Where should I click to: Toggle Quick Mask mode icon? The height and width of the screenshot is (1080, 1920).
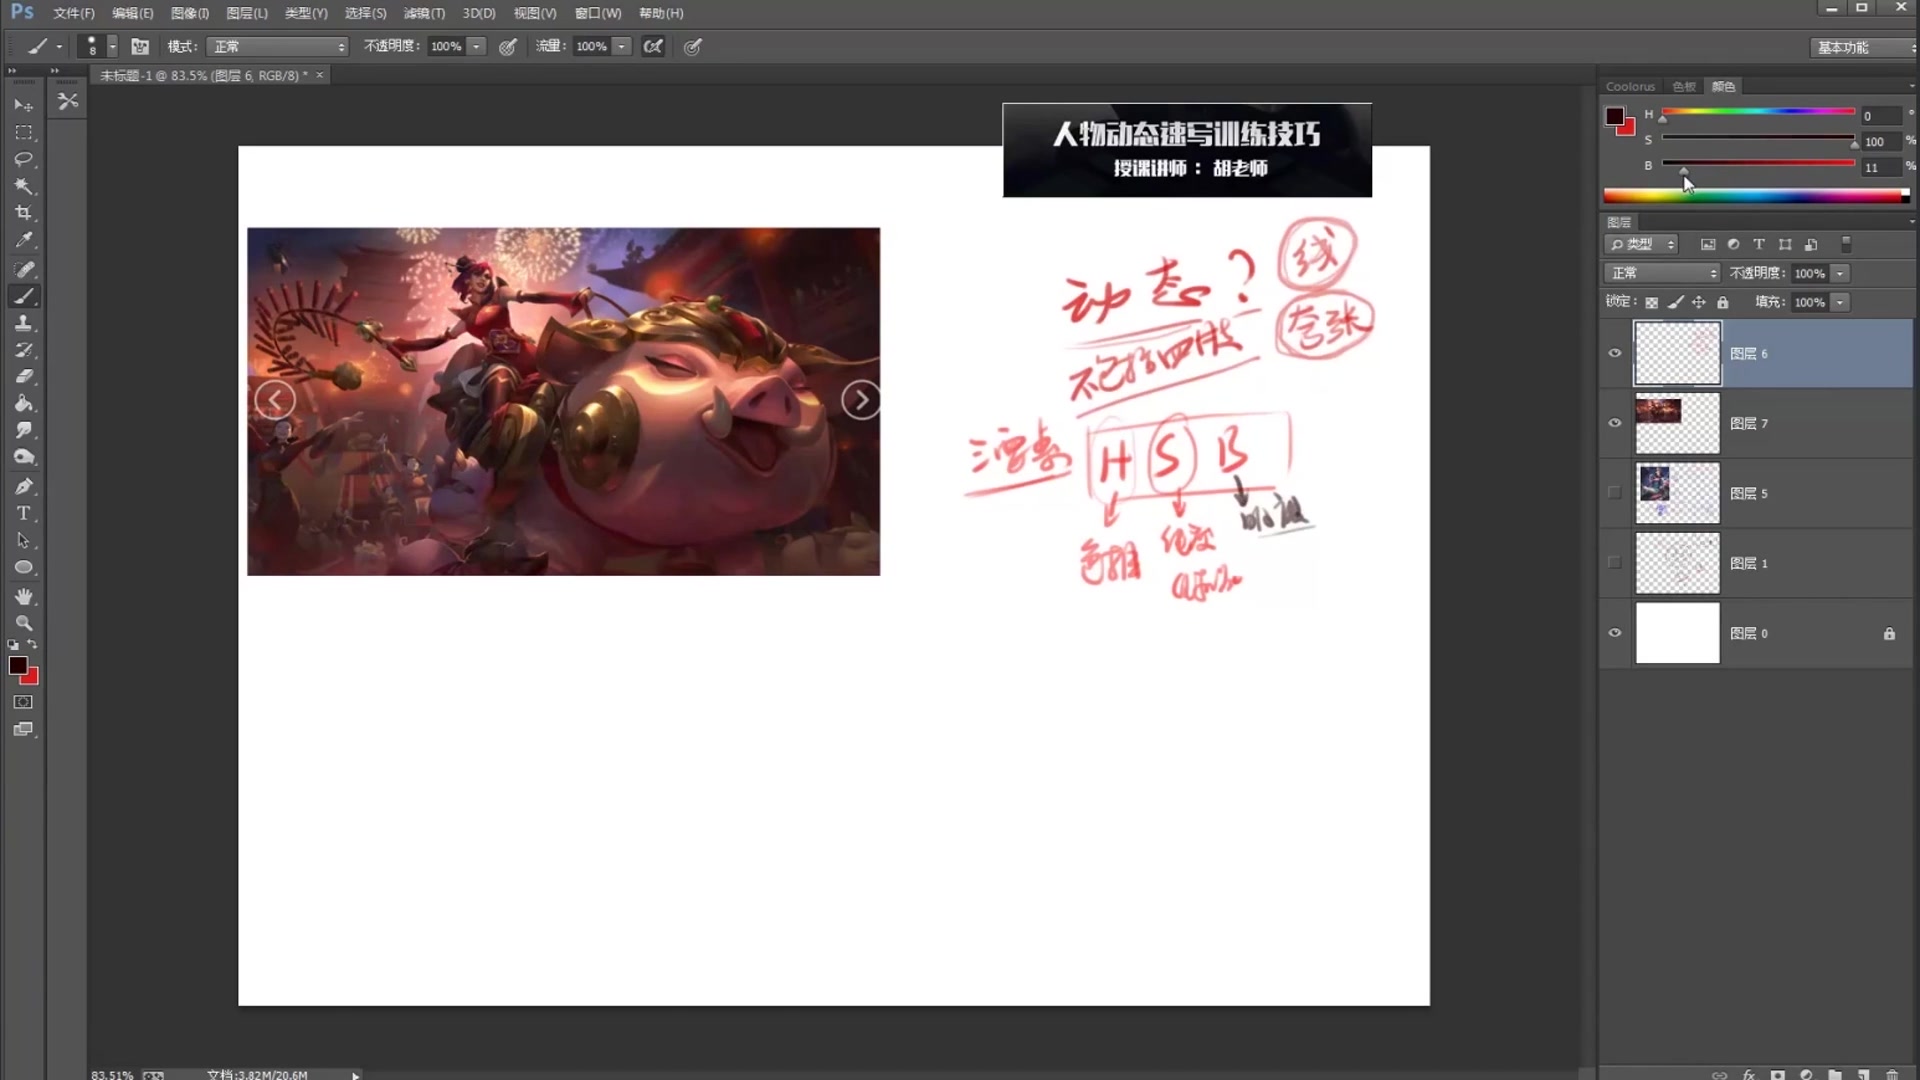(23, 703)
